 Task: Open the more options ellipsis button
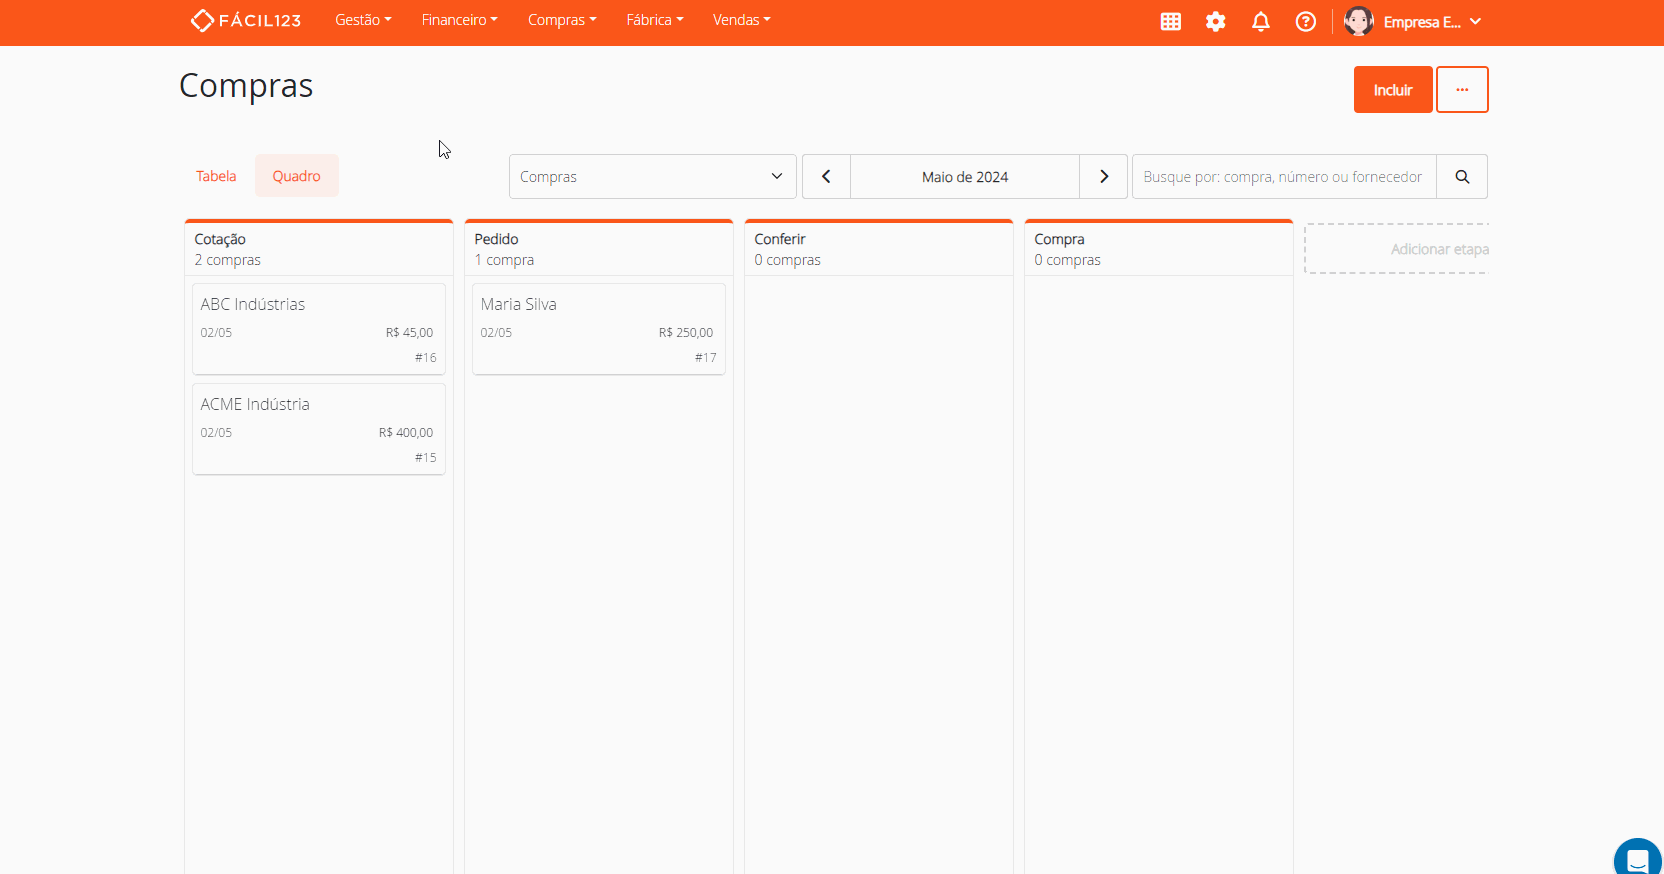[1461, 90]
